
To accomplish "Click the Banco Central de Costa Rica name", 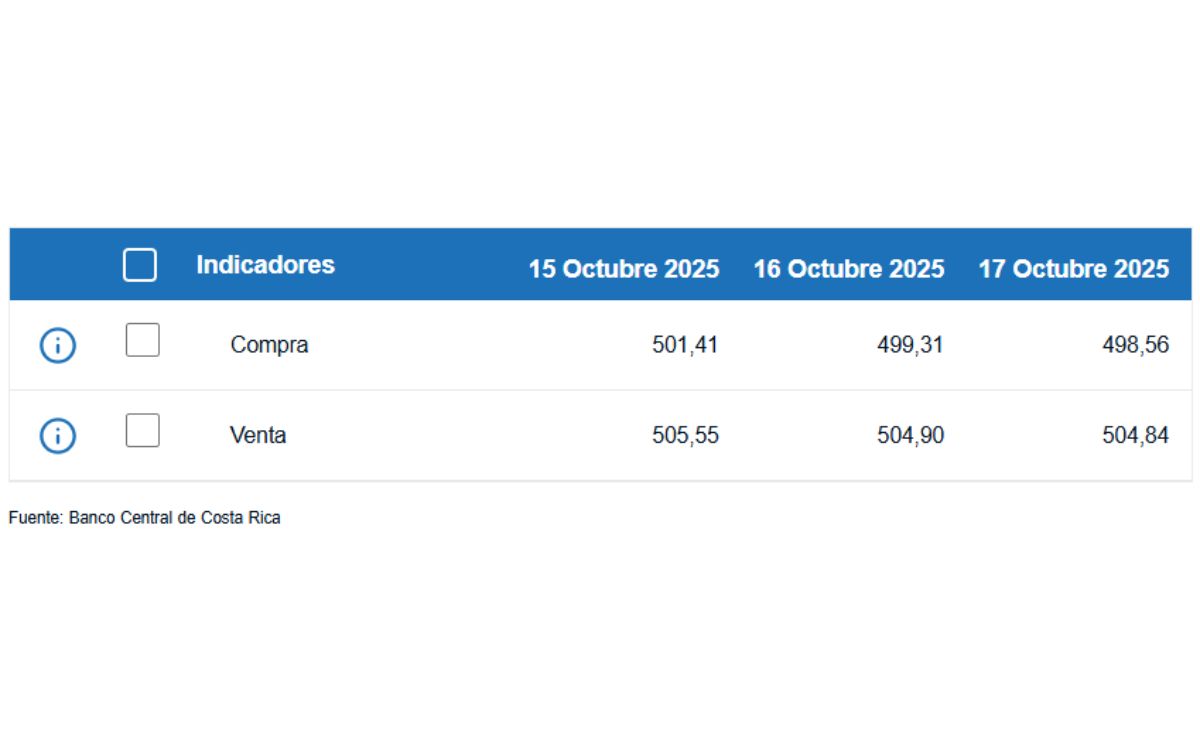I will (x=174, y=518).
